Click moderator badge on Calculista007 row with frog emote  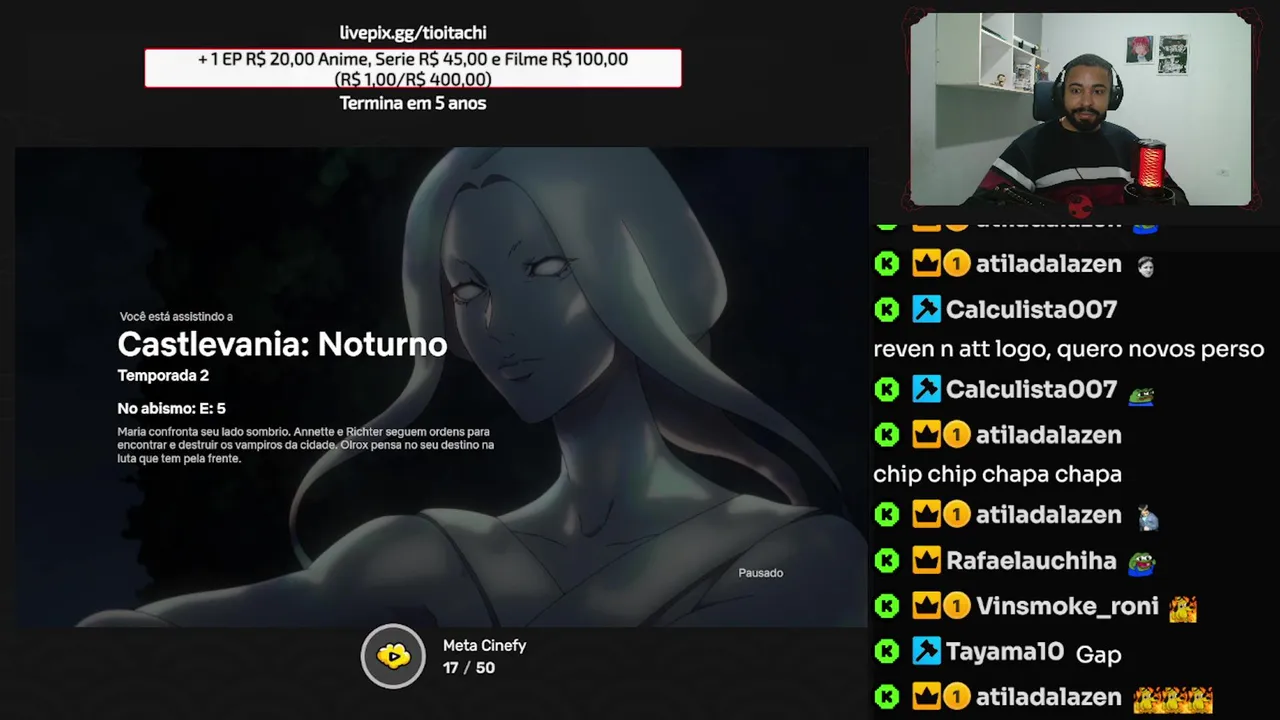pyautogui.click(x=926, y=390)
